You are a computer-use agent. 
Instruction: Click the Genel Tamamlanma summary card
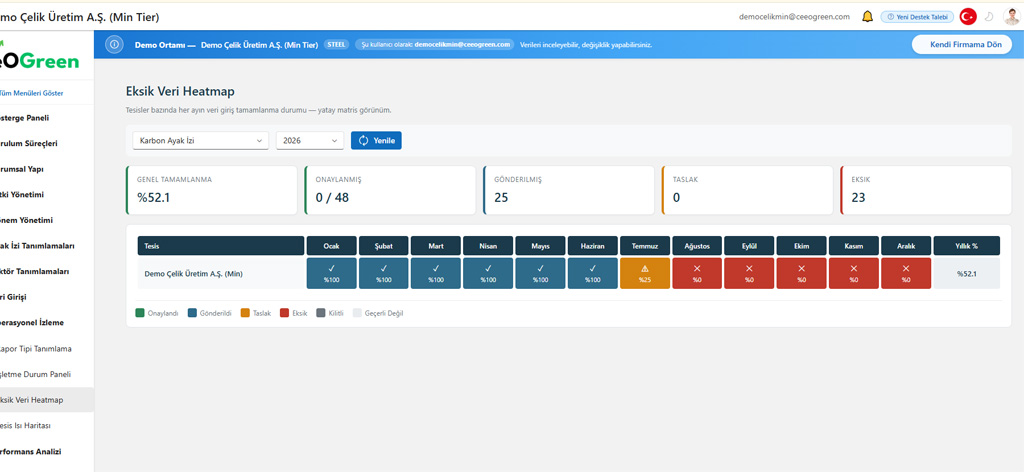(211, 190)
